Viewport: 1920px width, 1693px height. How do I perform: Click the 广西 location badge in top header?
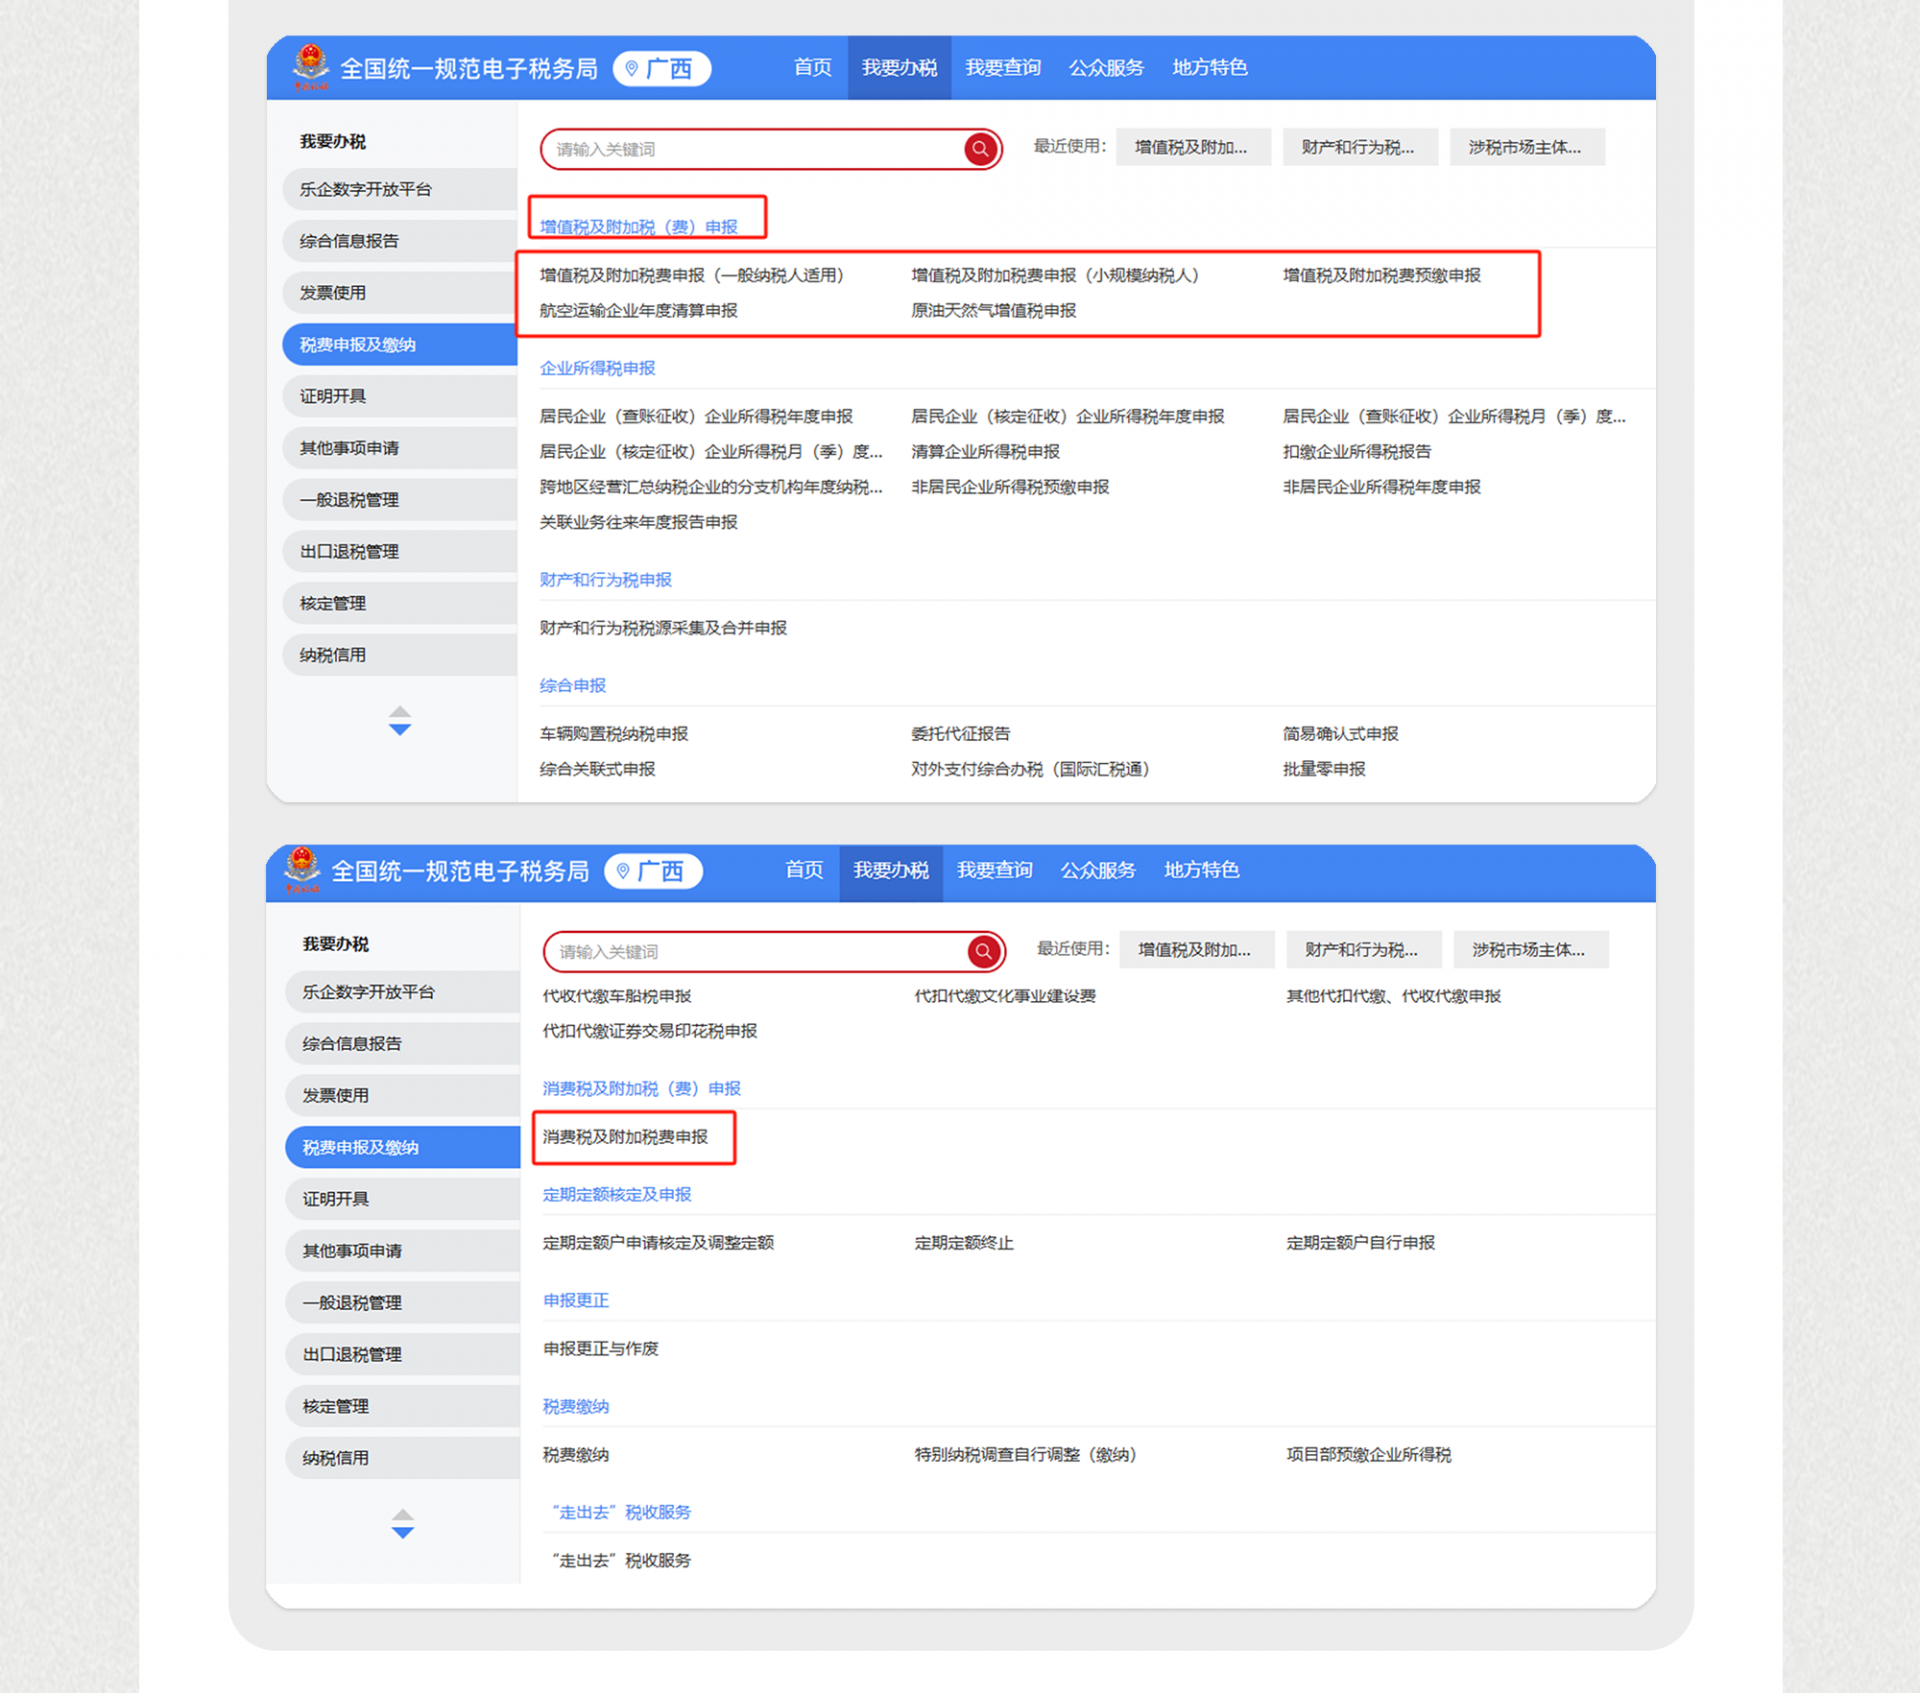tap(661, 68)
